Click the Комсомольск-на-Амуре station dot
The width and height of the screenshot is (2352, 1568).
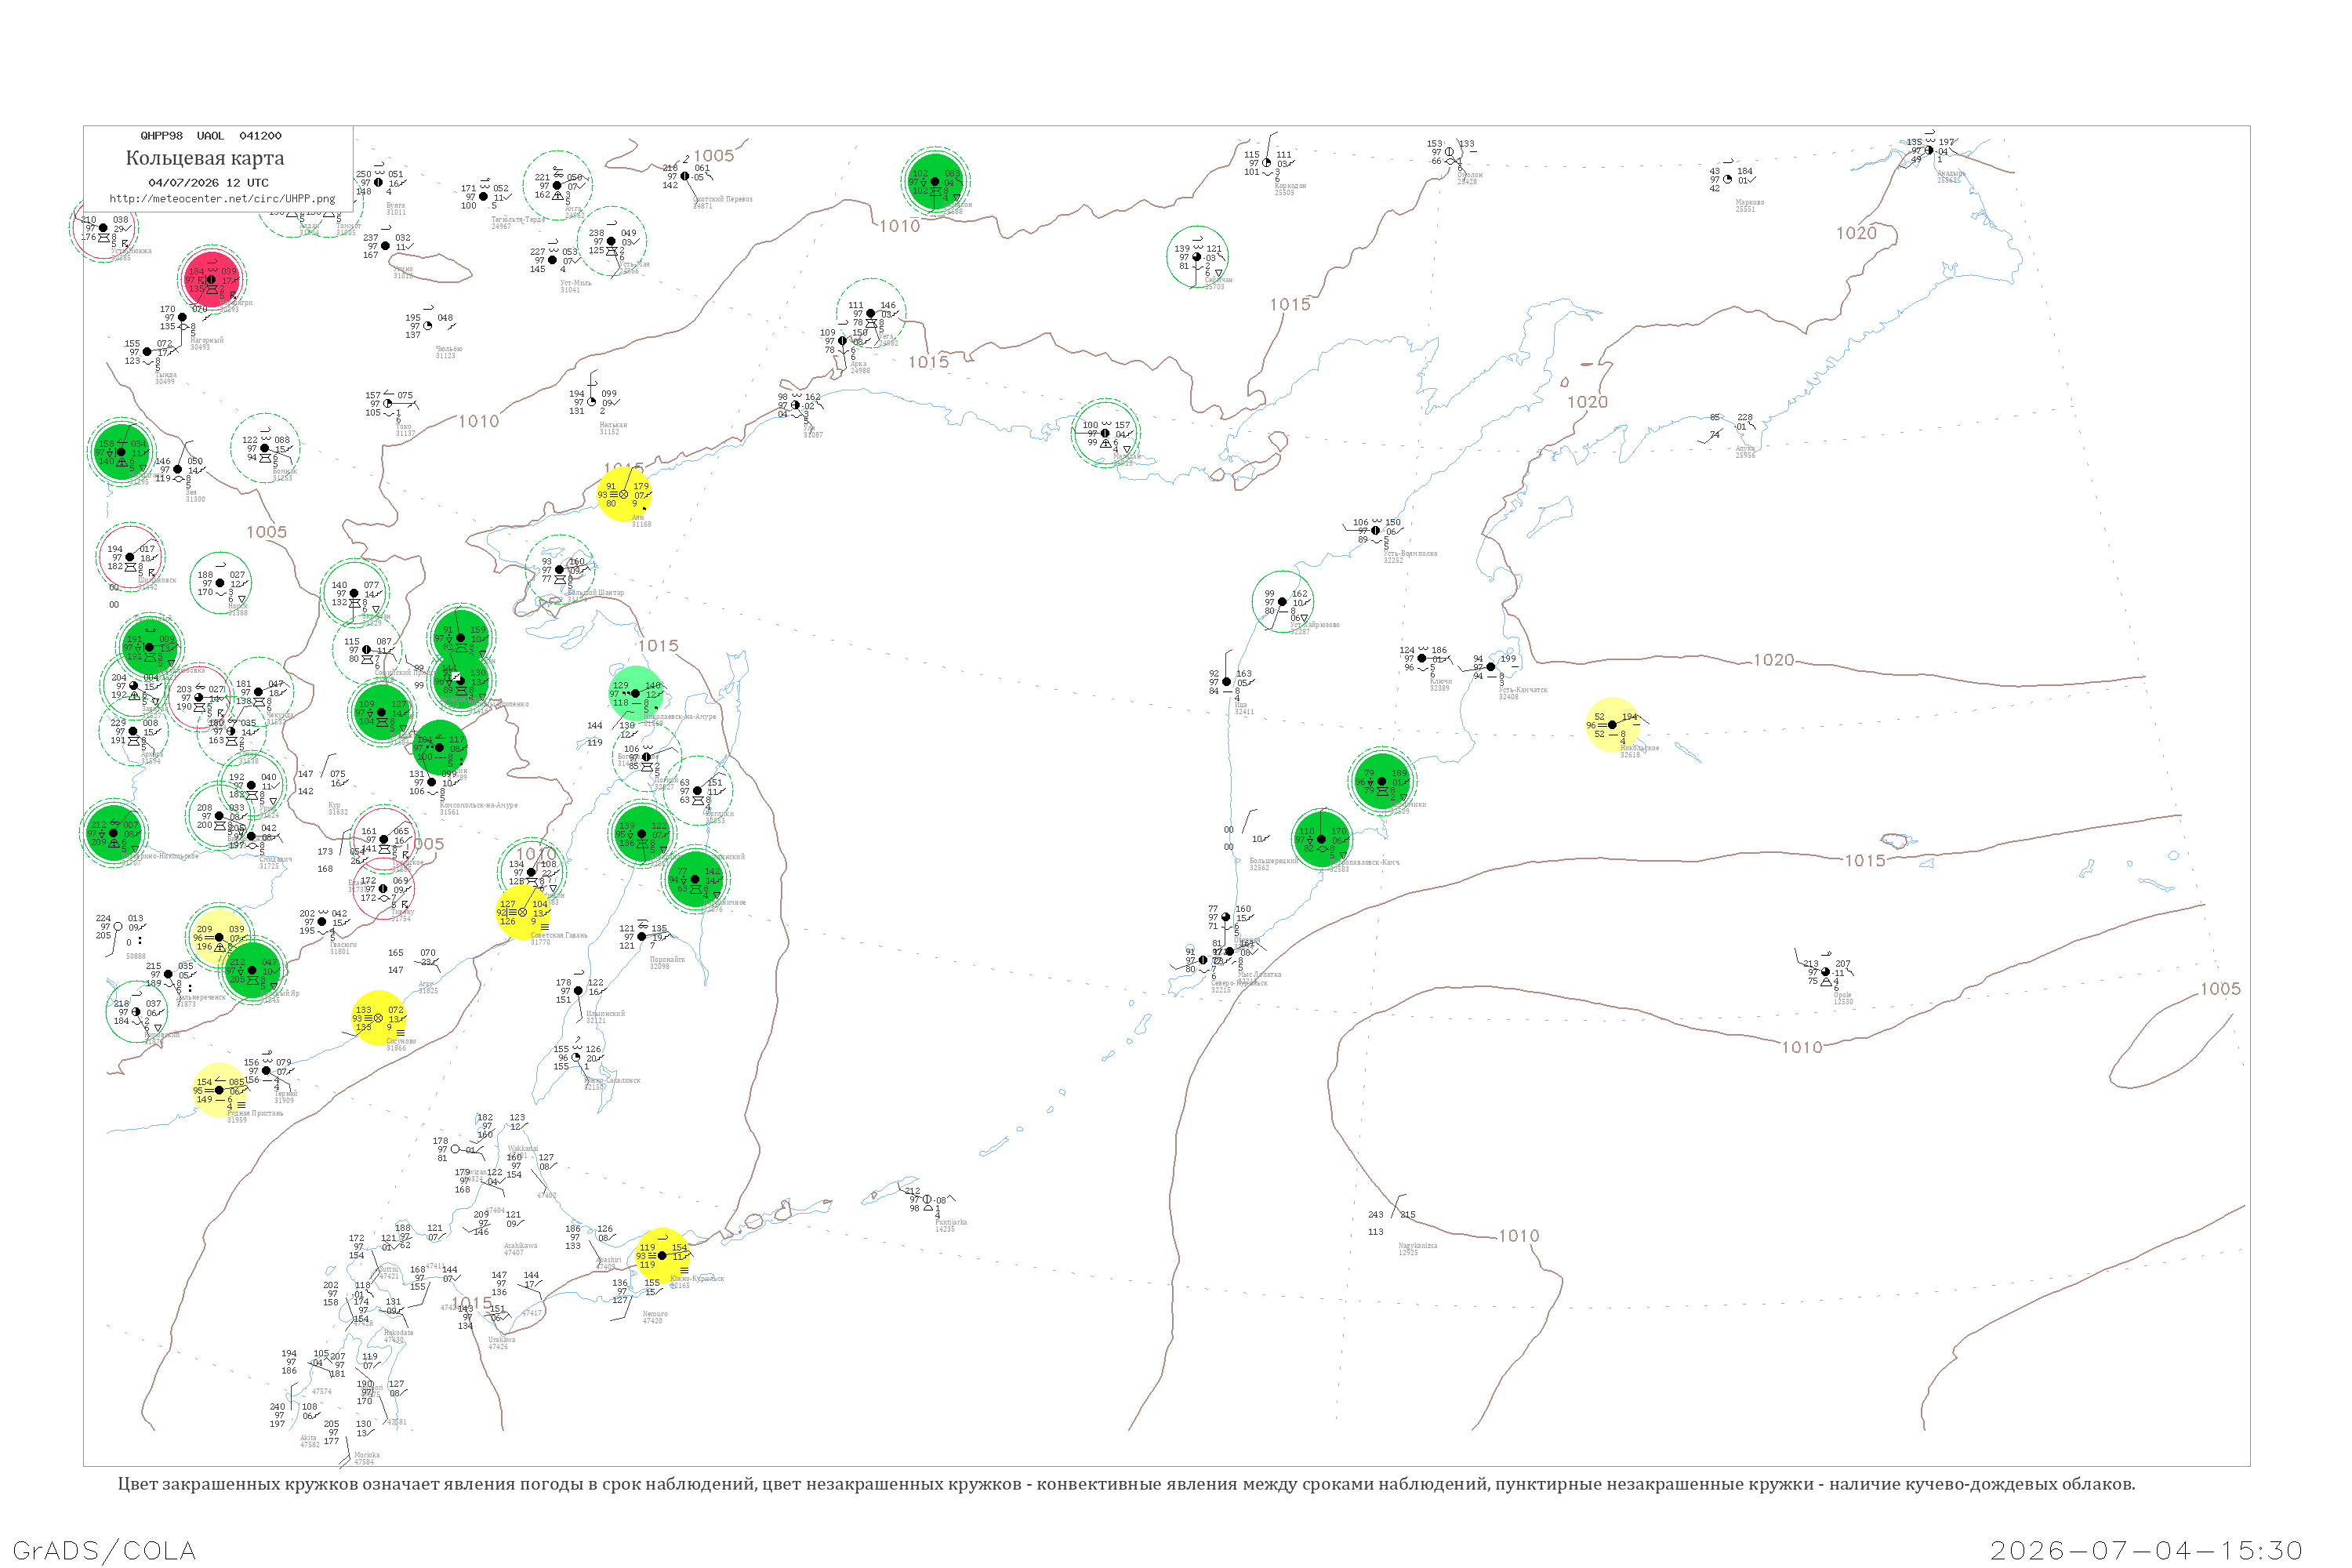(x=432, y=782)
